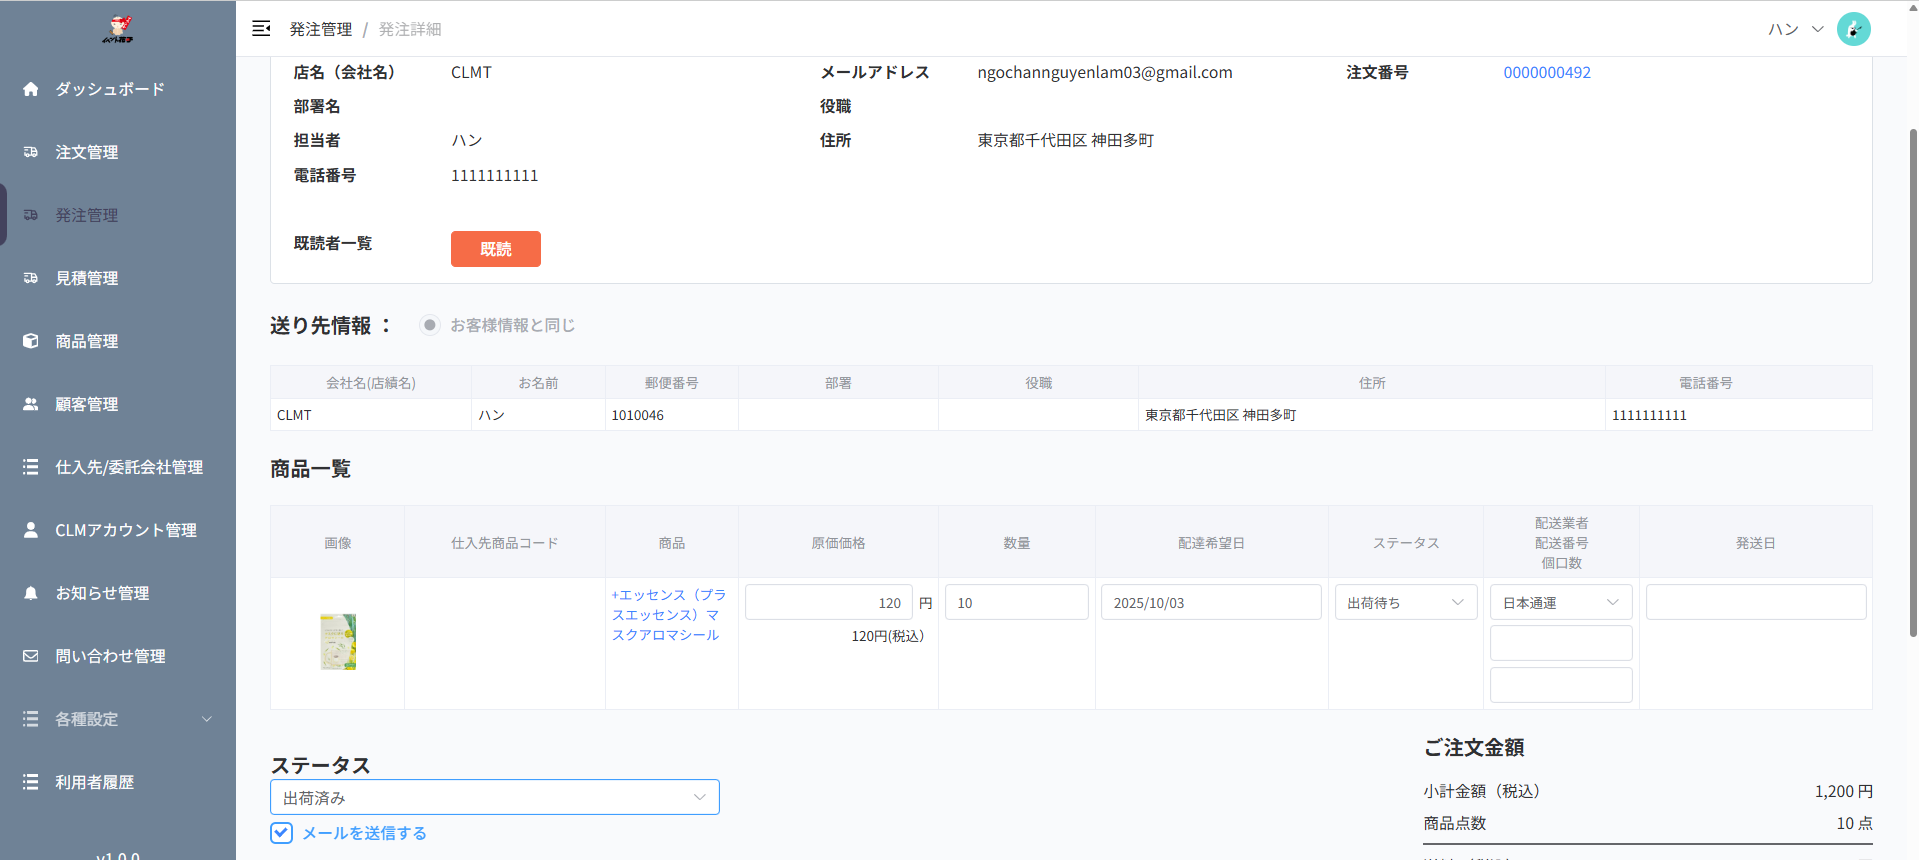Click the user avatar icon
The height and width of the screenshot is (860, 1919).
(x=1853, y=29)
